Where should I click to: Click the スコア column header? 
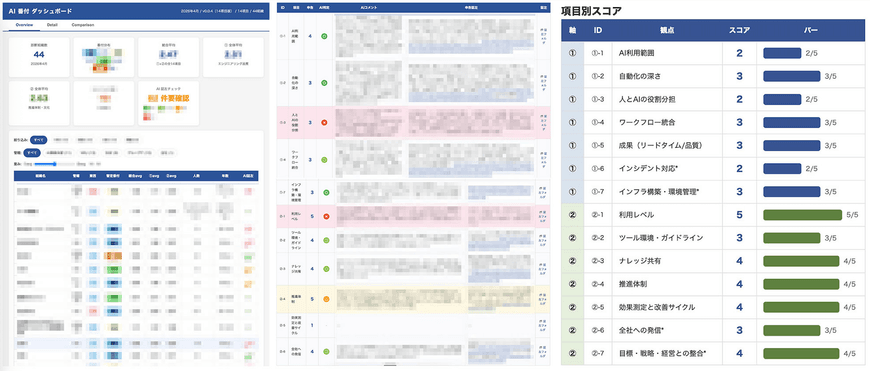pyautogui.click(x=739, y=31)
